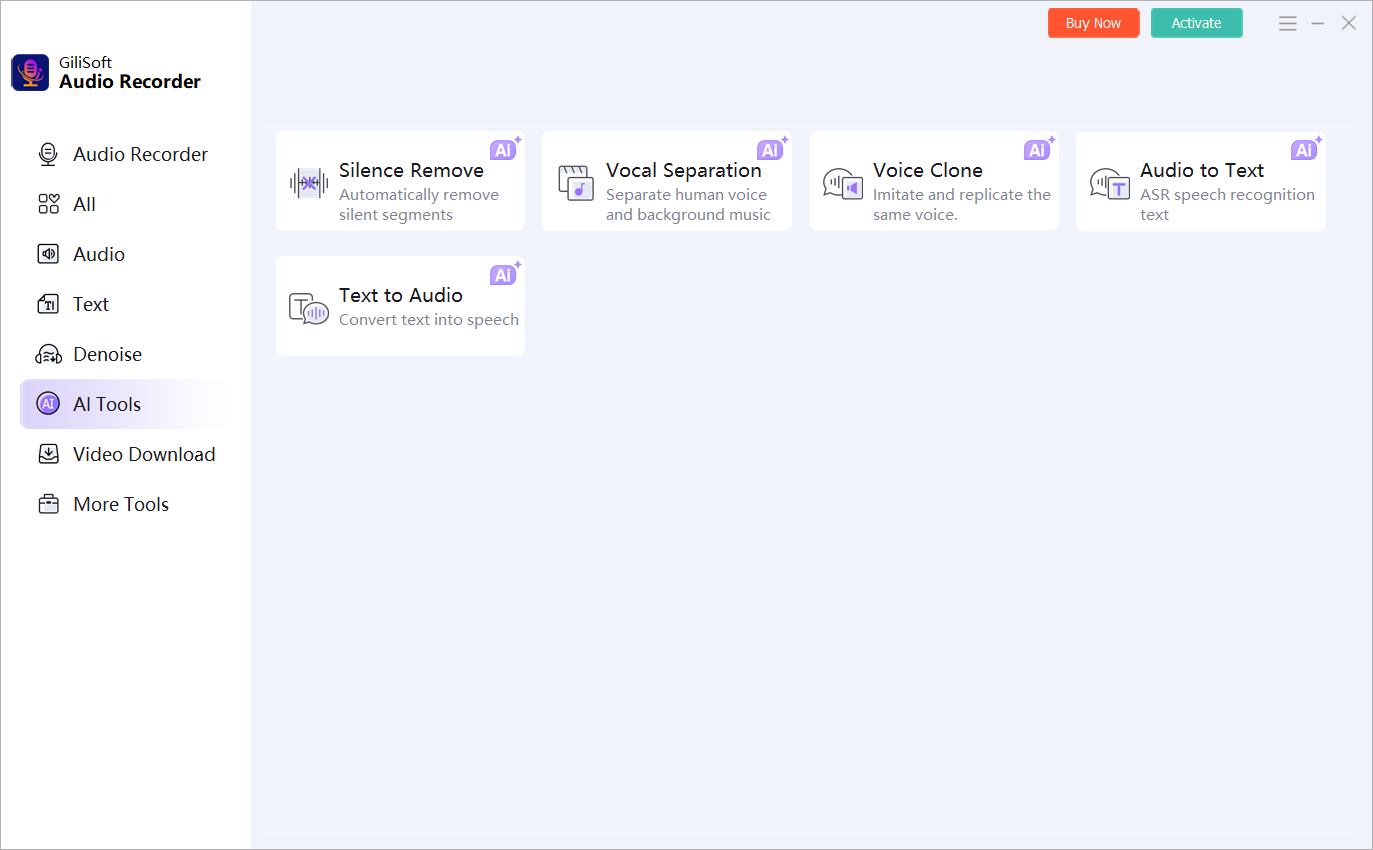Select the Text category in sidebar
The height and width of the screenshot is (850, 1373).
click(x=90, y=304)
